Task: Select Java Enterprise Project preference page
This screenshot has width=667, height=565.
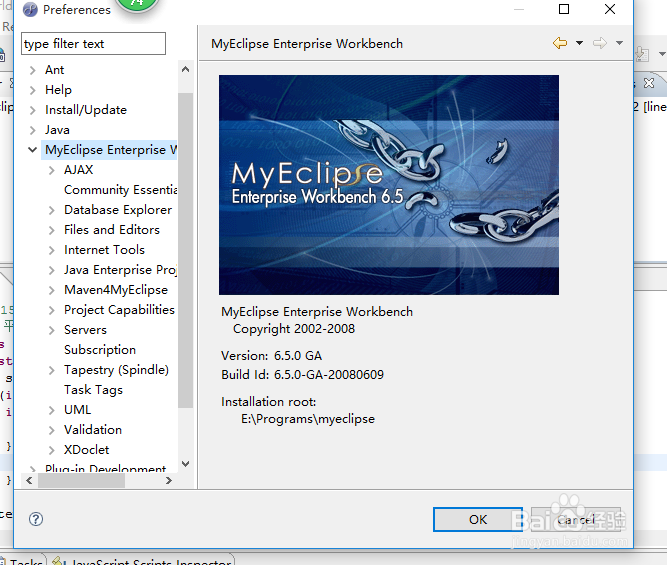Action: [120, 270]
